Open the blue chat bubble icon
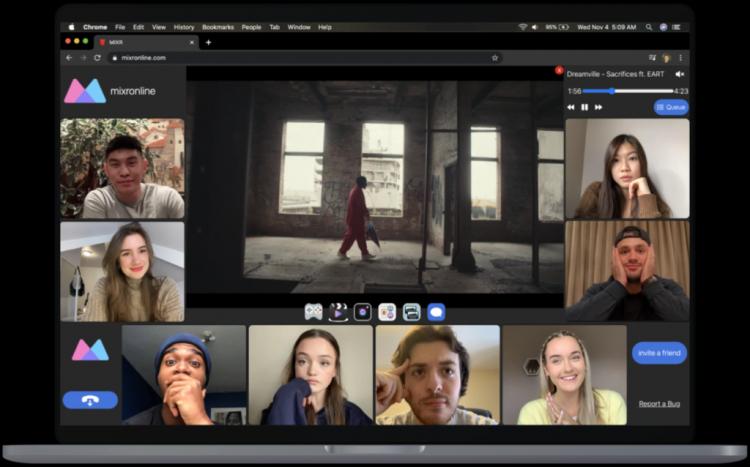750x467 pixels. (436, 312)
